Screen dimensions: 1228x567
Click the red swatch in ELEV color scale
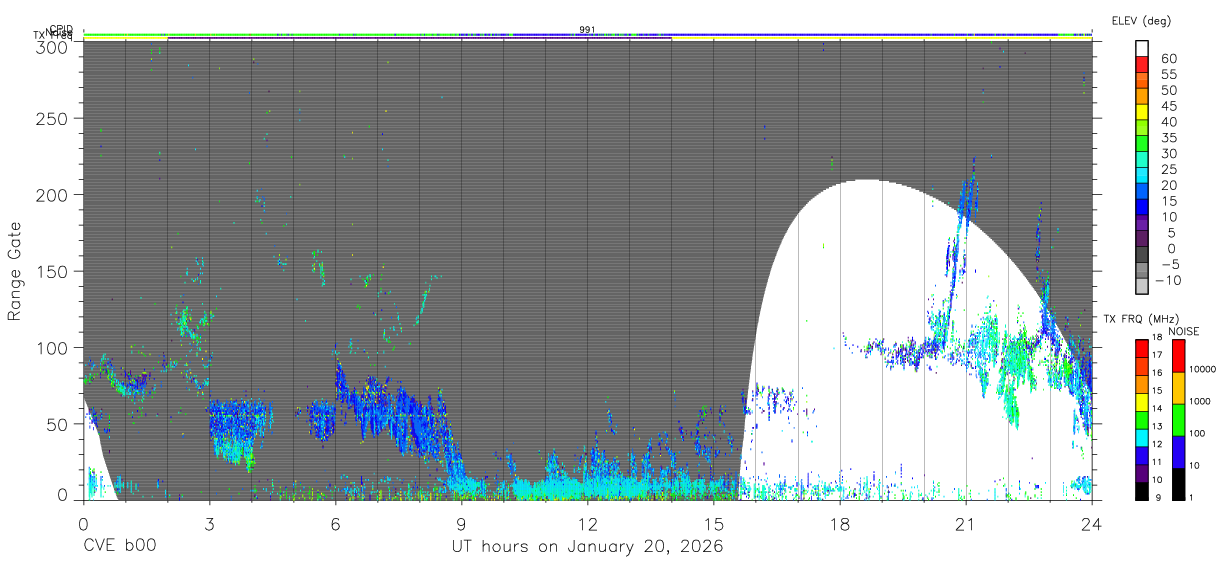[1142, 65]
